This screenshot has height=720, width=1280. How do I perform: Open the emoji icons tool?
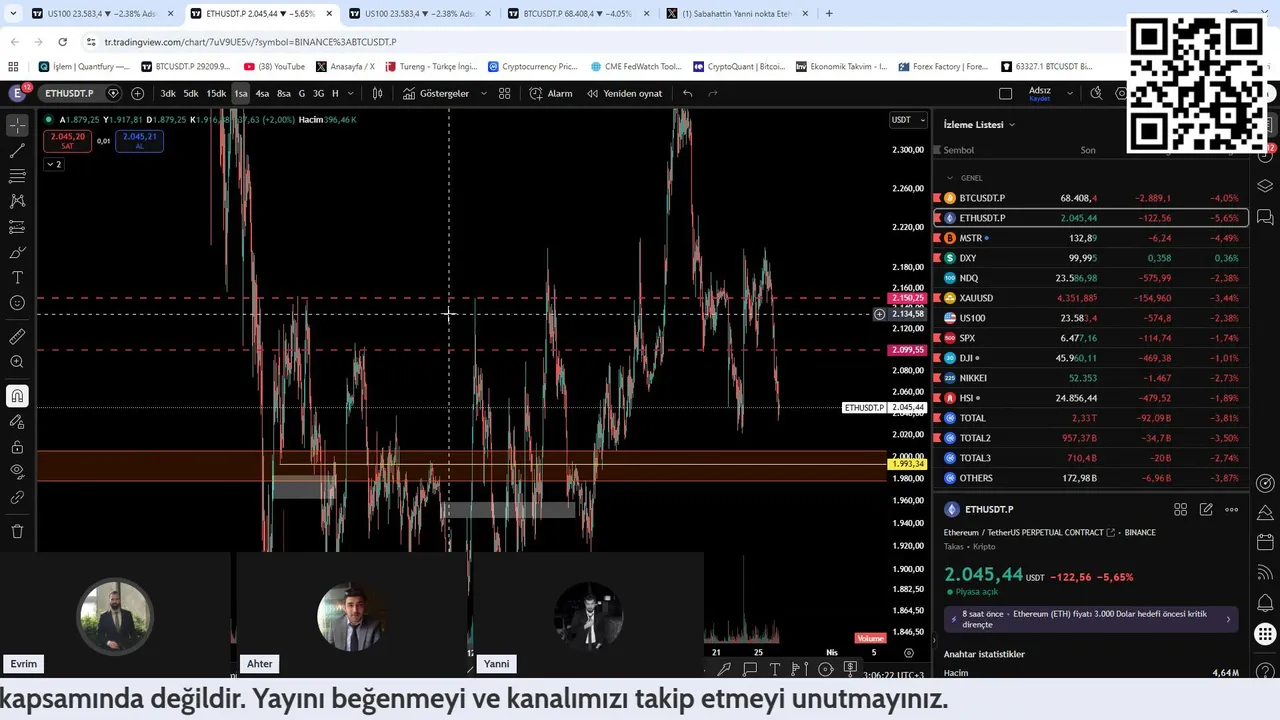click(17, 302)
